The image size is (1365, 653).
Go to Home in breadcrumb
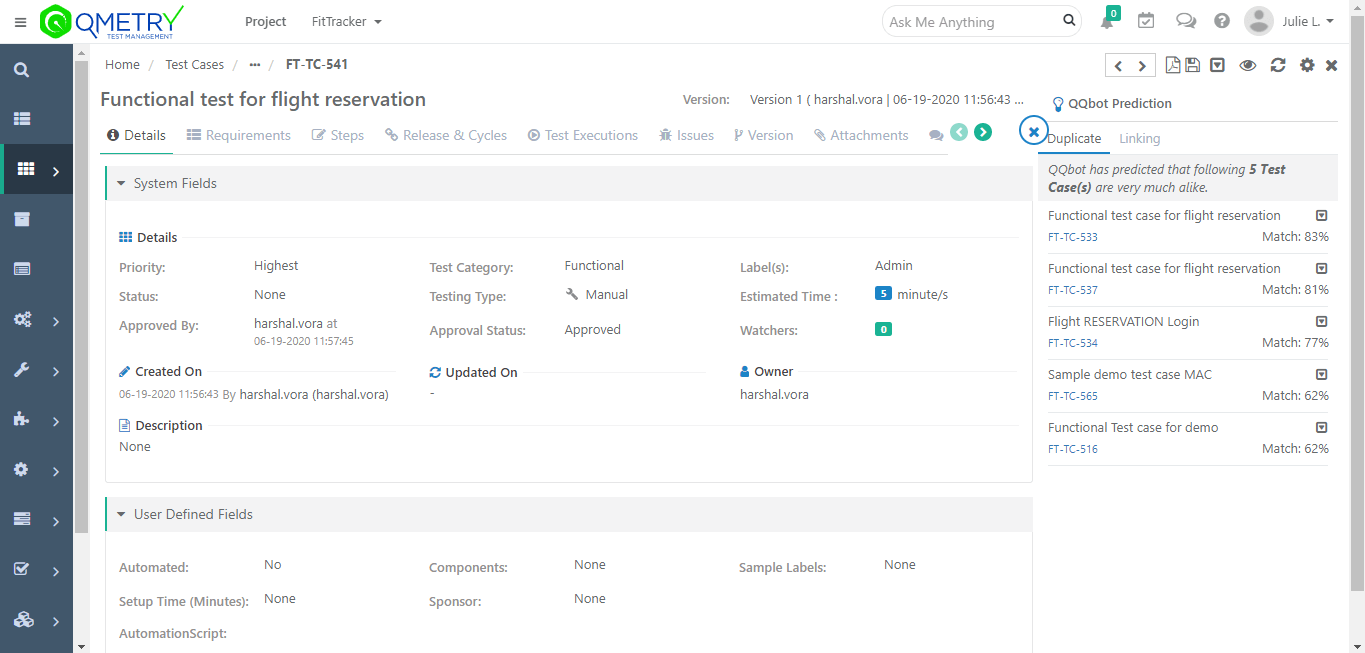(x=123, y=65)
